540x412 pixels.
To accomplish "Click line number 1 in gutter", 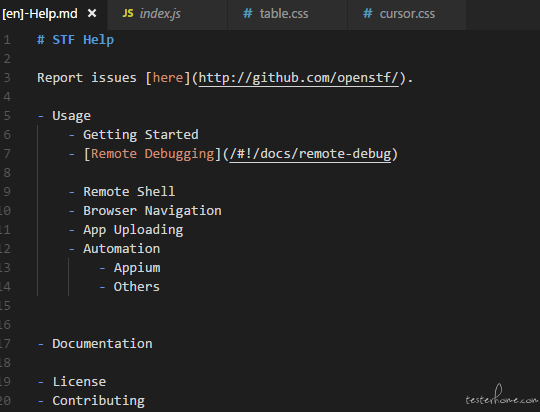I will coord(7,40).
